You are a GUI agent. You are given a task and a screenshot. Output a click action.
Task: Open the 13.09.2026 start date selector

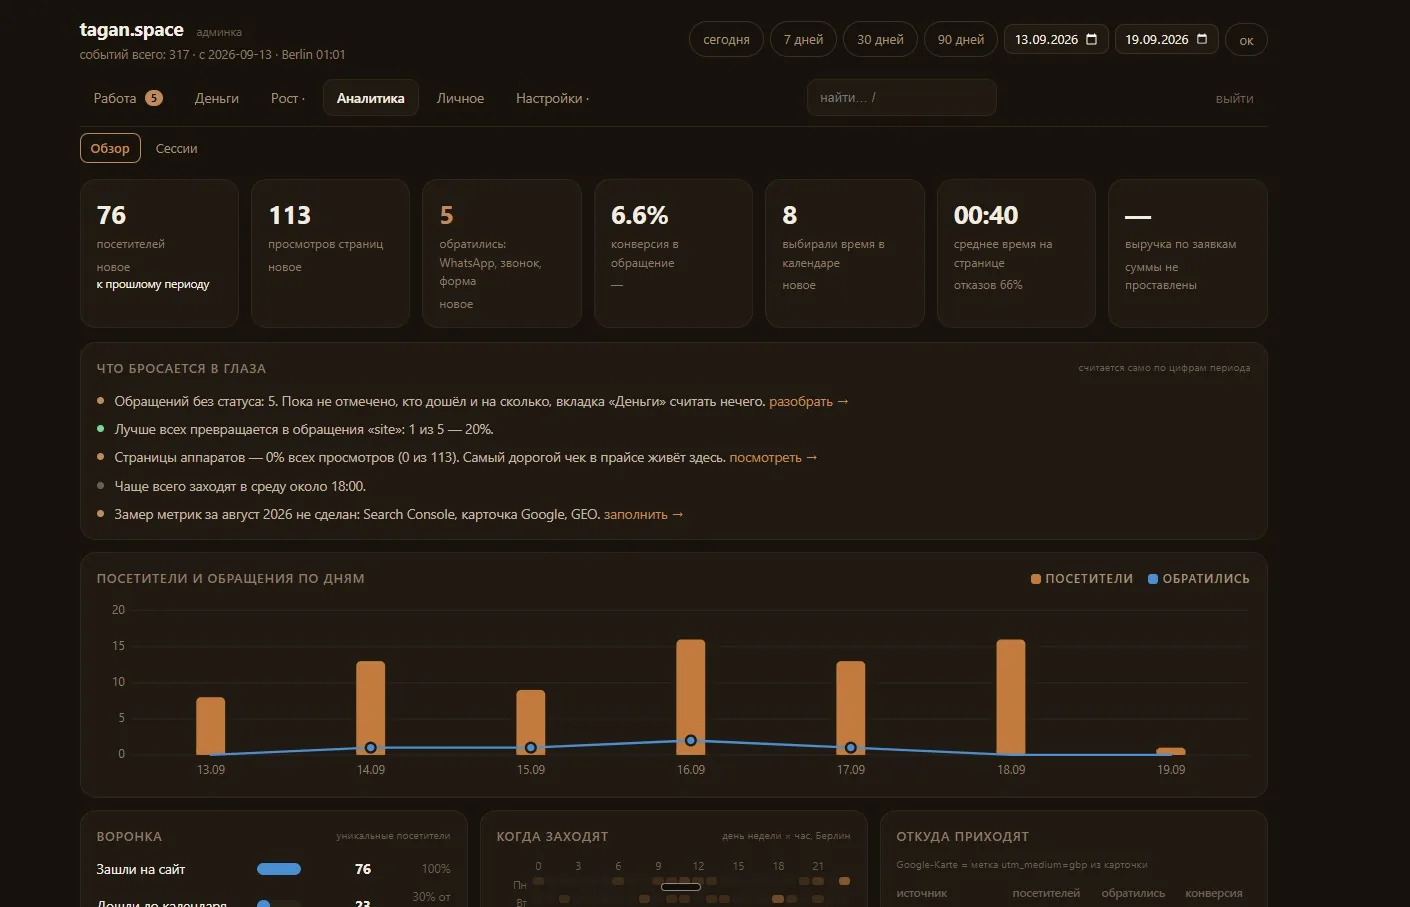coord(1056,40)
